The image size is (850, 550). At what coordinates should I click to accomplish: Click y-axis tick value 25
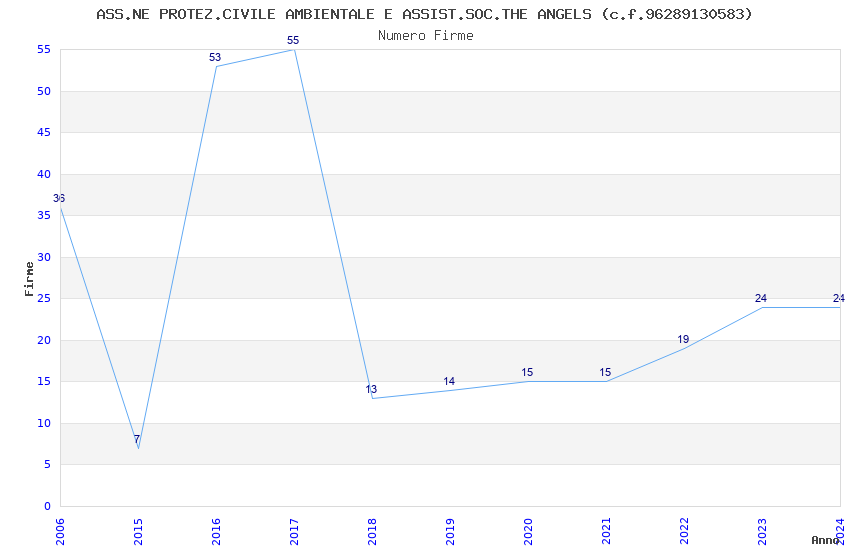tap(44, 298)
